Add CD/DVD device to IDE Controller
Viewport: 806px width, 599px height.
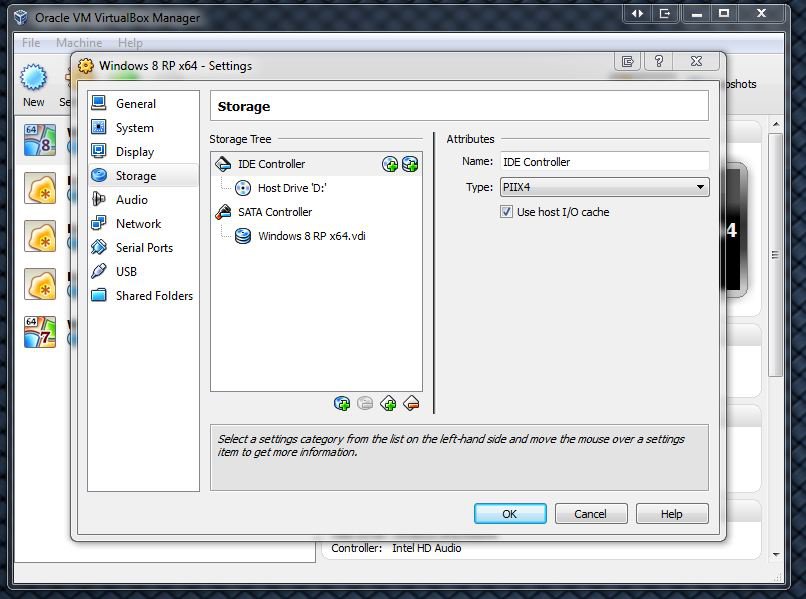(x=390, y=164)
